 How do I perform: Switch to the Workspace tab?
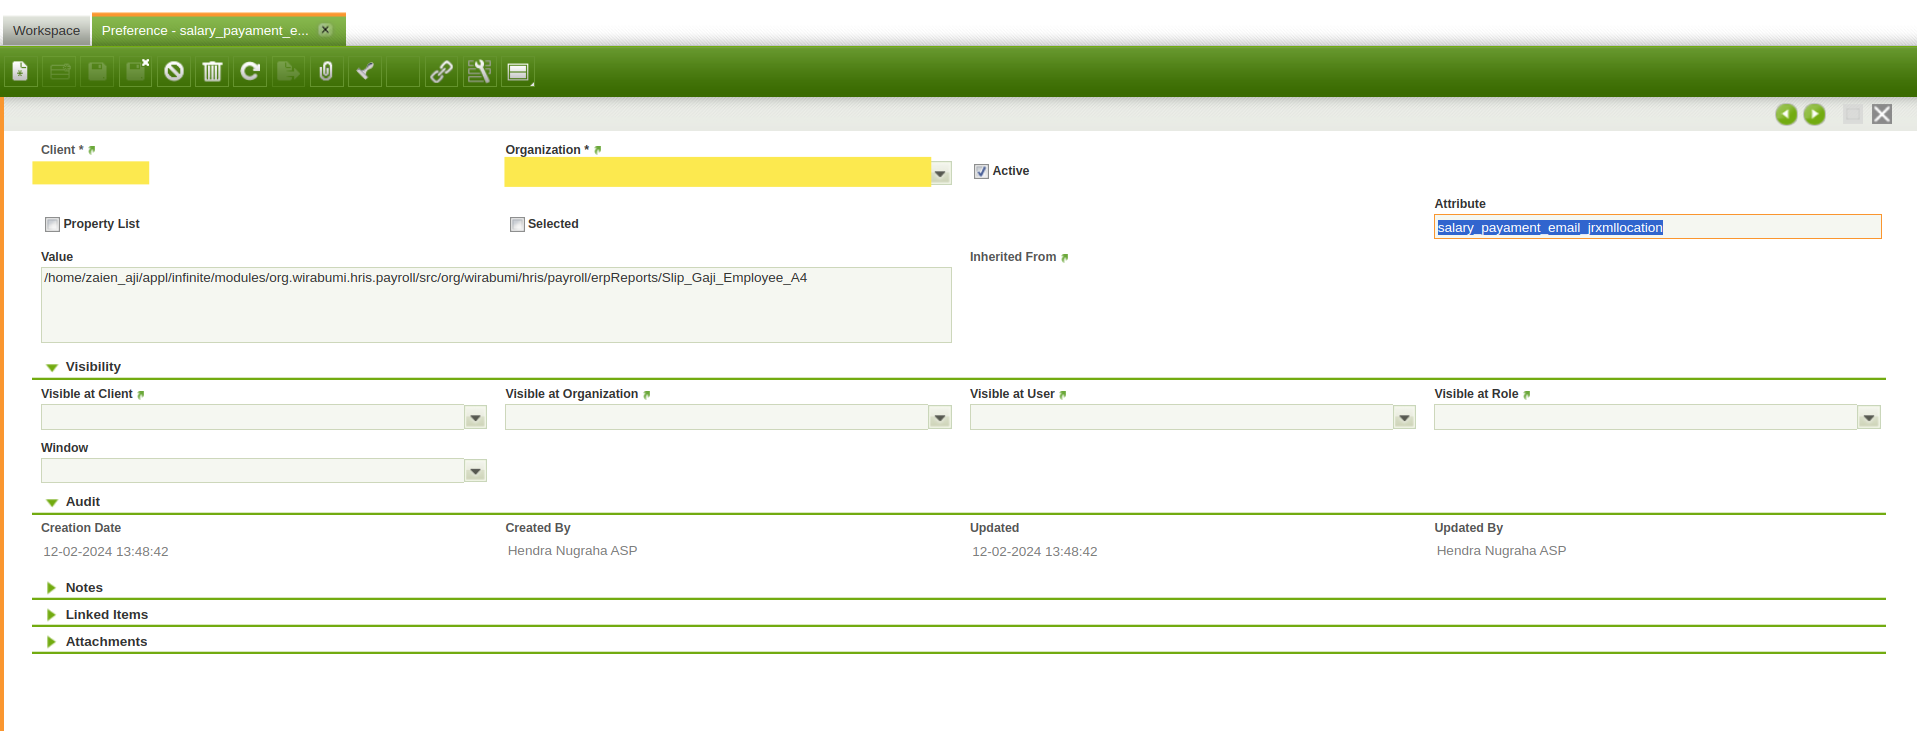point(46,30)
